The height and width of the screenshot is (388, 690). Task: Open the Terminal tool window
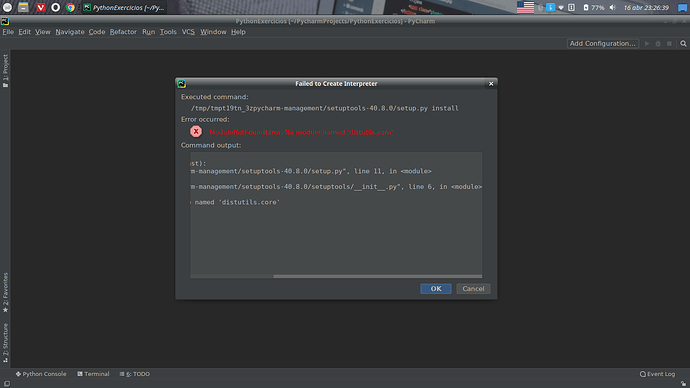point(93,374)
